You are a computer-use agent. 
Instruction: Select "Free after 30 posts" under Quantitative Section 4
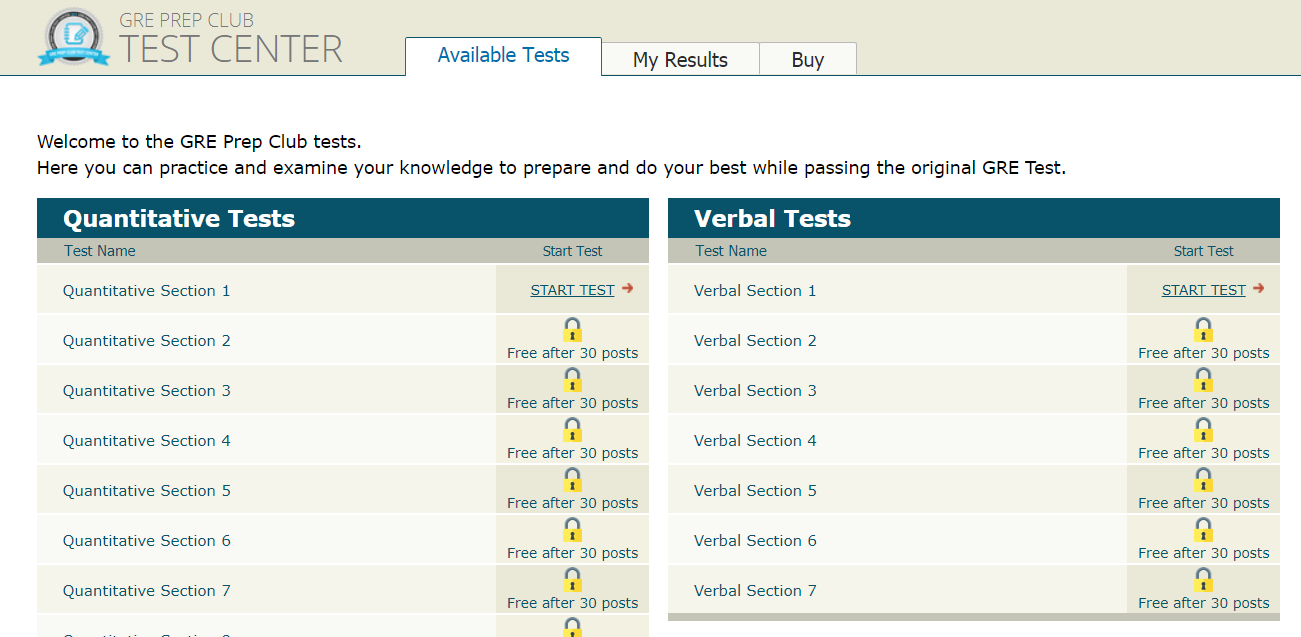coord(572,453)
